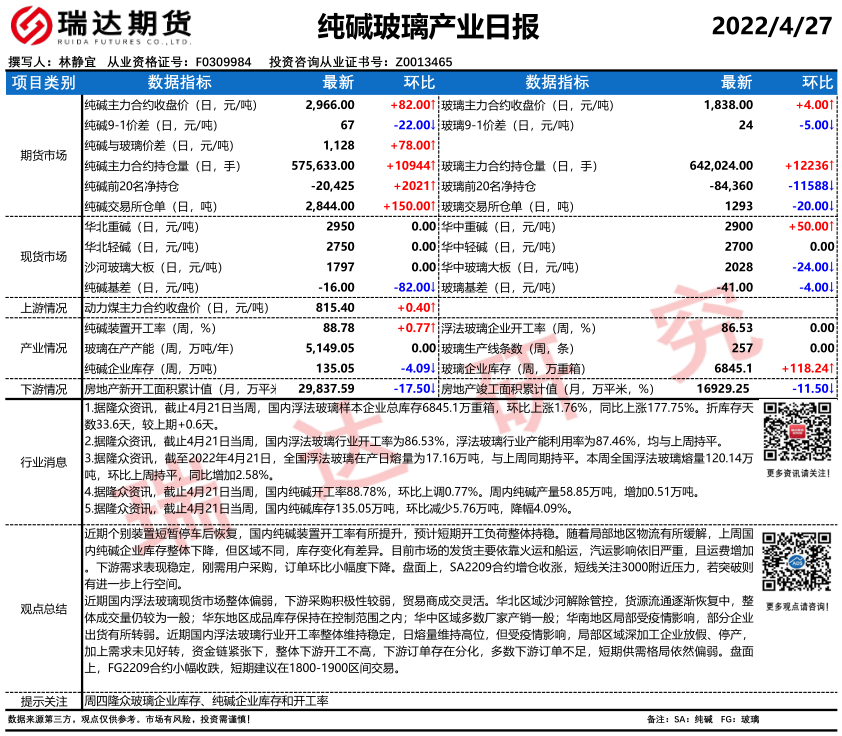Click the 项目类别 column header

pos(43,82)
